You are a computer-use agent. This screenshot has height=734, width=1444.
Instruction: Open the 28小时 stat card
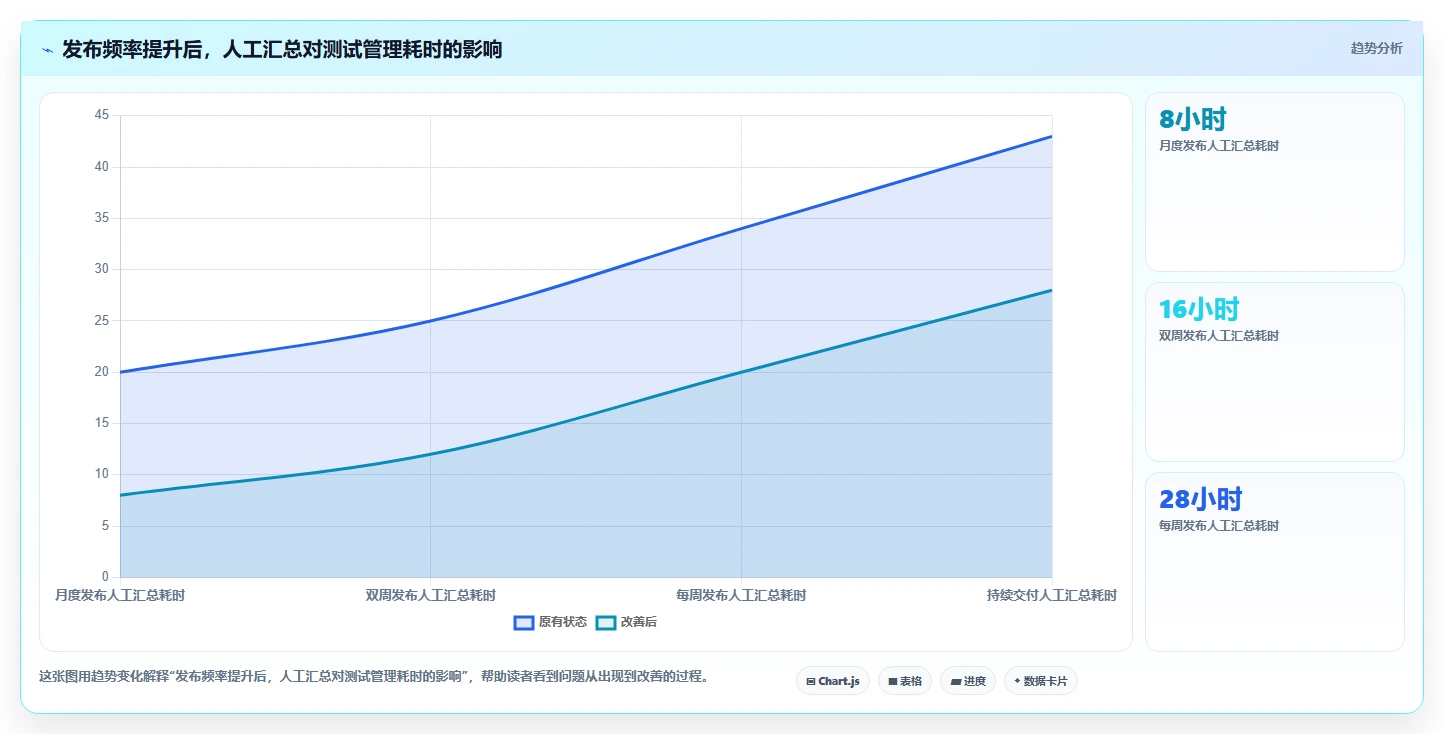tap(1275, 562)
